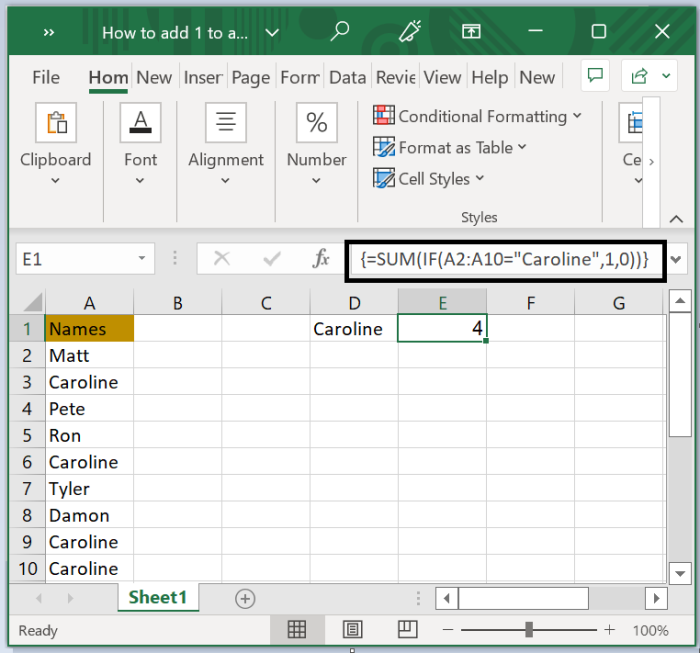Click the Clipboard paste icon
This screenshot has height=653, width=700.
tap(55, 123)
